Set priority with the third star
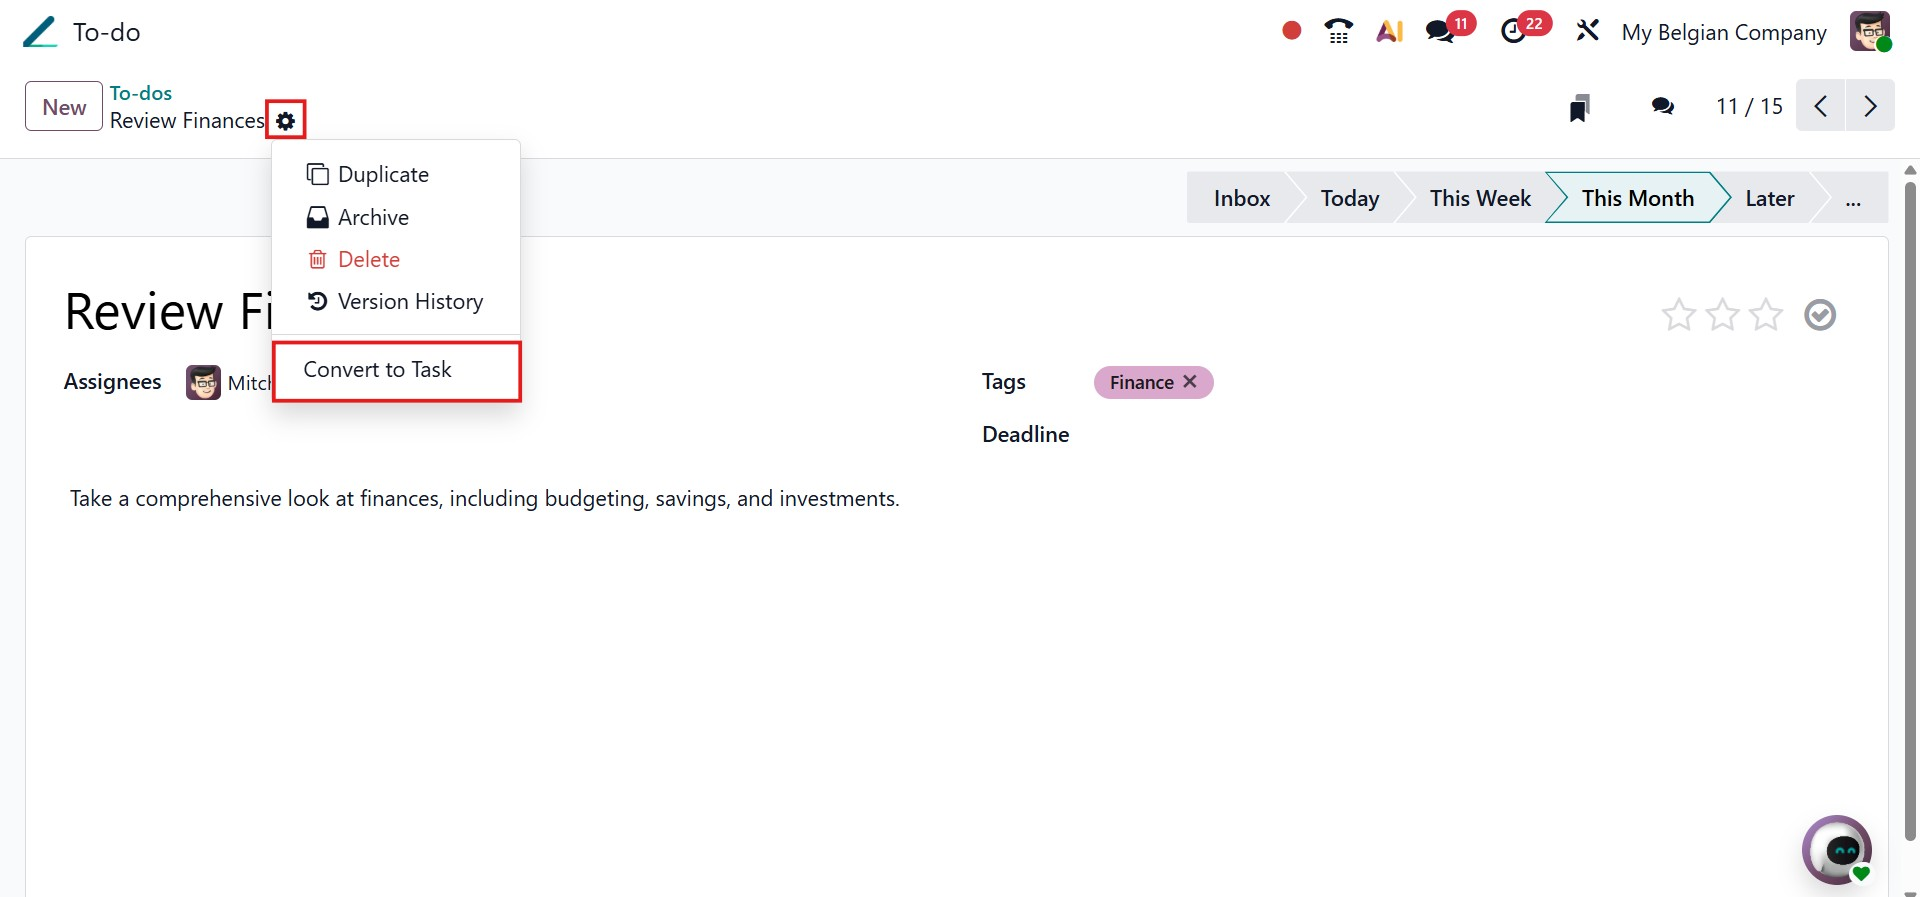Viewport: 1920px width, 897px height. coord(1766,315)
